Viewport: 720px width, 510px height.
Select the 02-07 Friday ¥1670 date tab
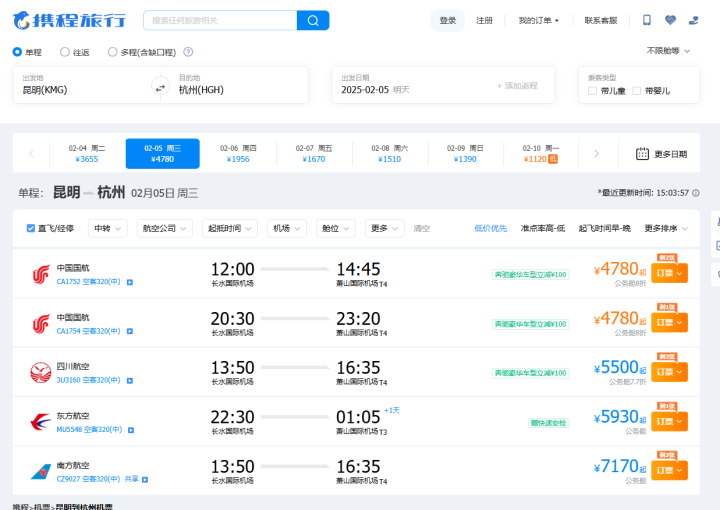[x=314, y=154]
